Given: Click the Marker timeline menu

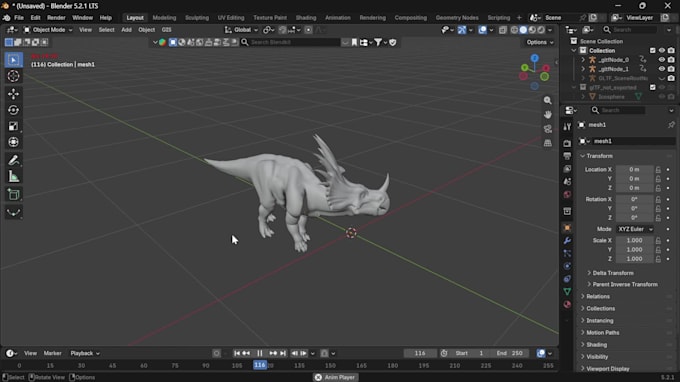Looking at the screenshot, I should [x=52, y=353].
